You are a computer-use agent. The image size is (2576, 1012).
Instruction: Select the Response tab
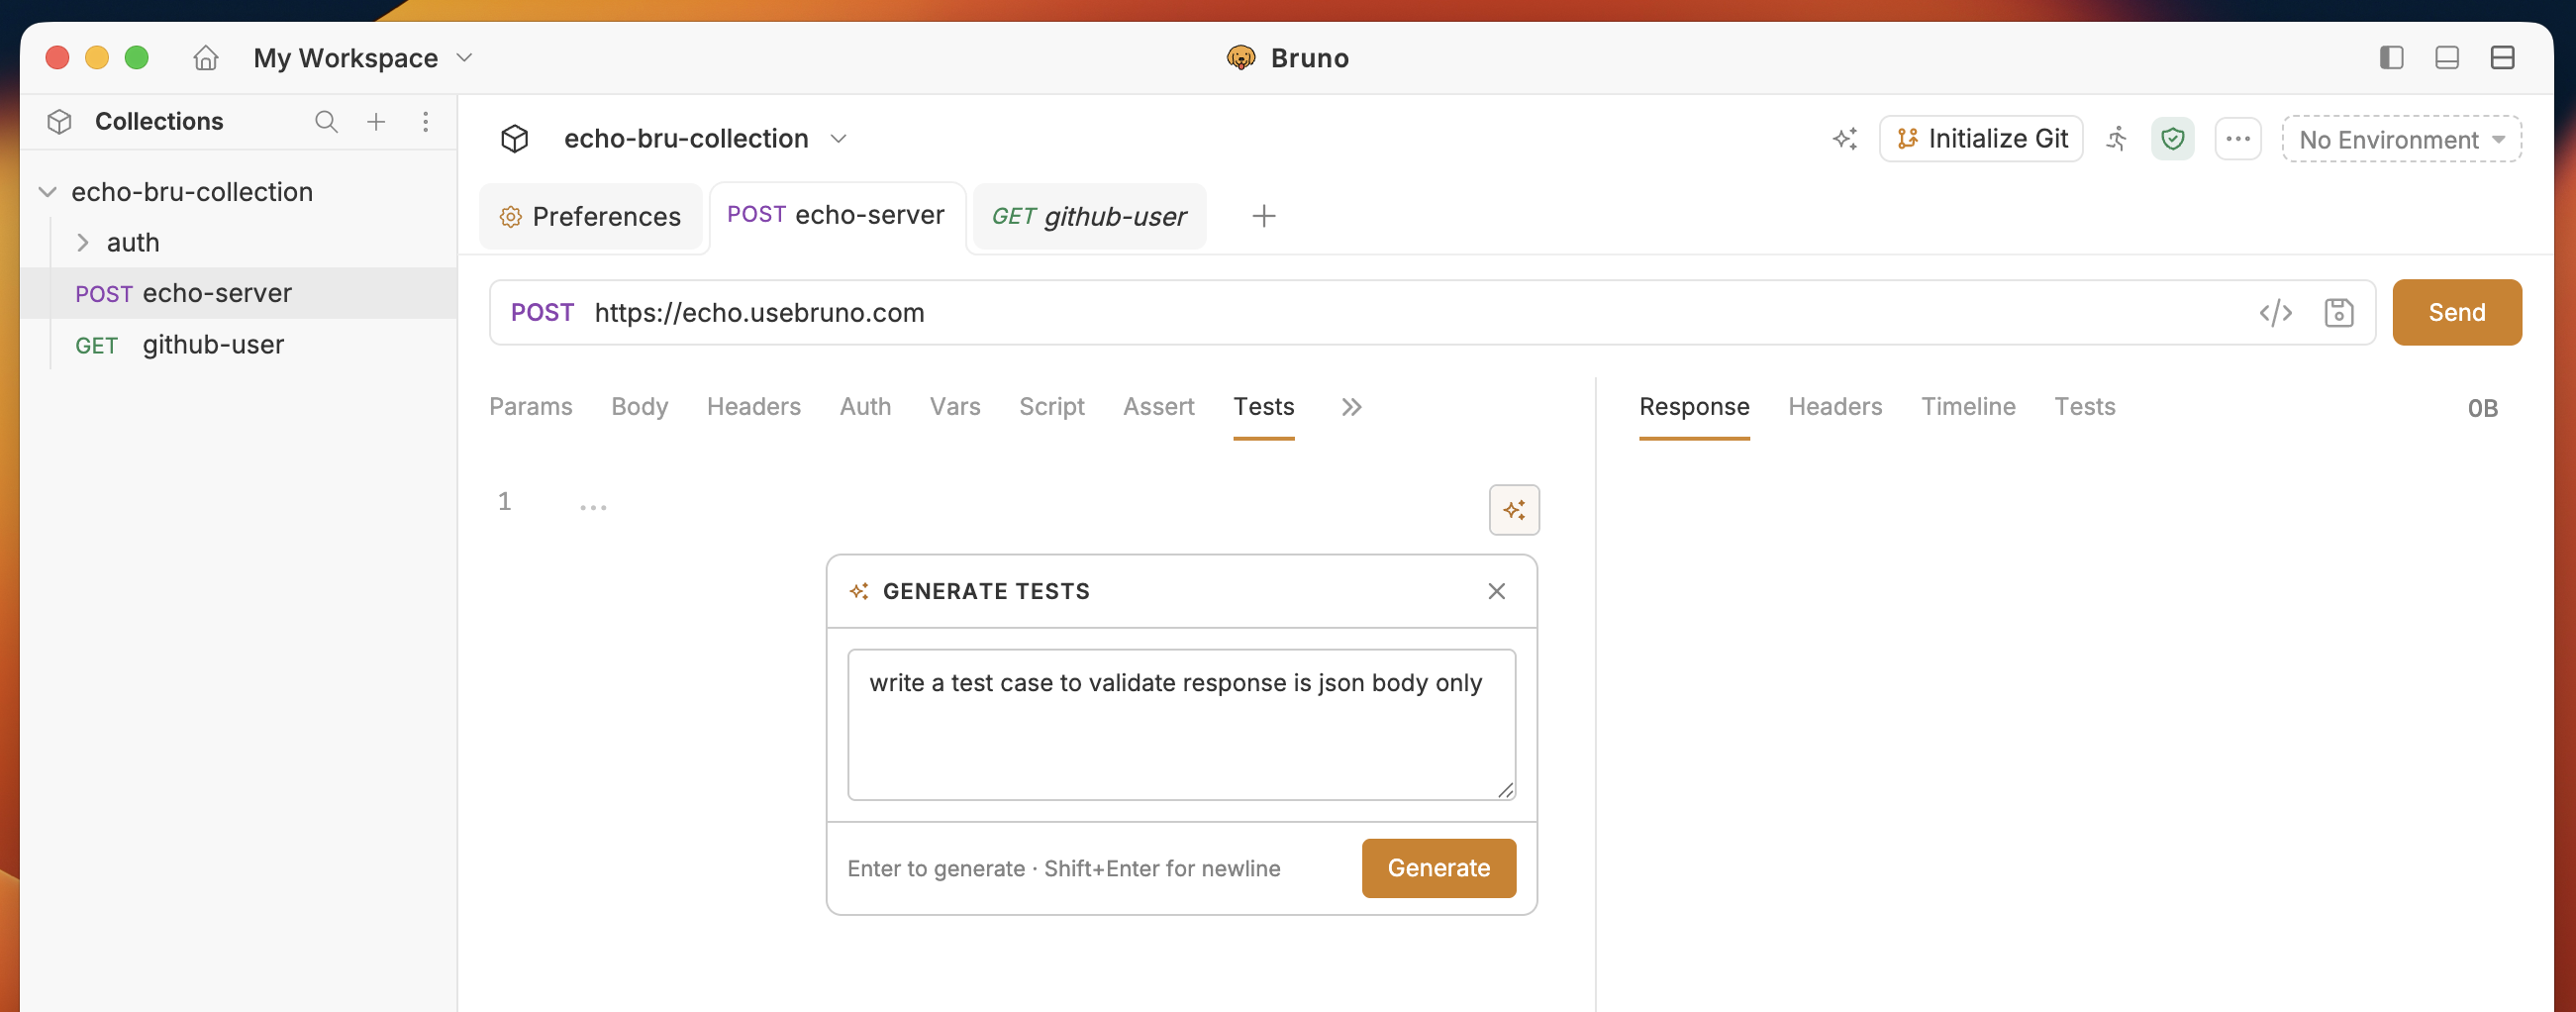coord(1694,407)
